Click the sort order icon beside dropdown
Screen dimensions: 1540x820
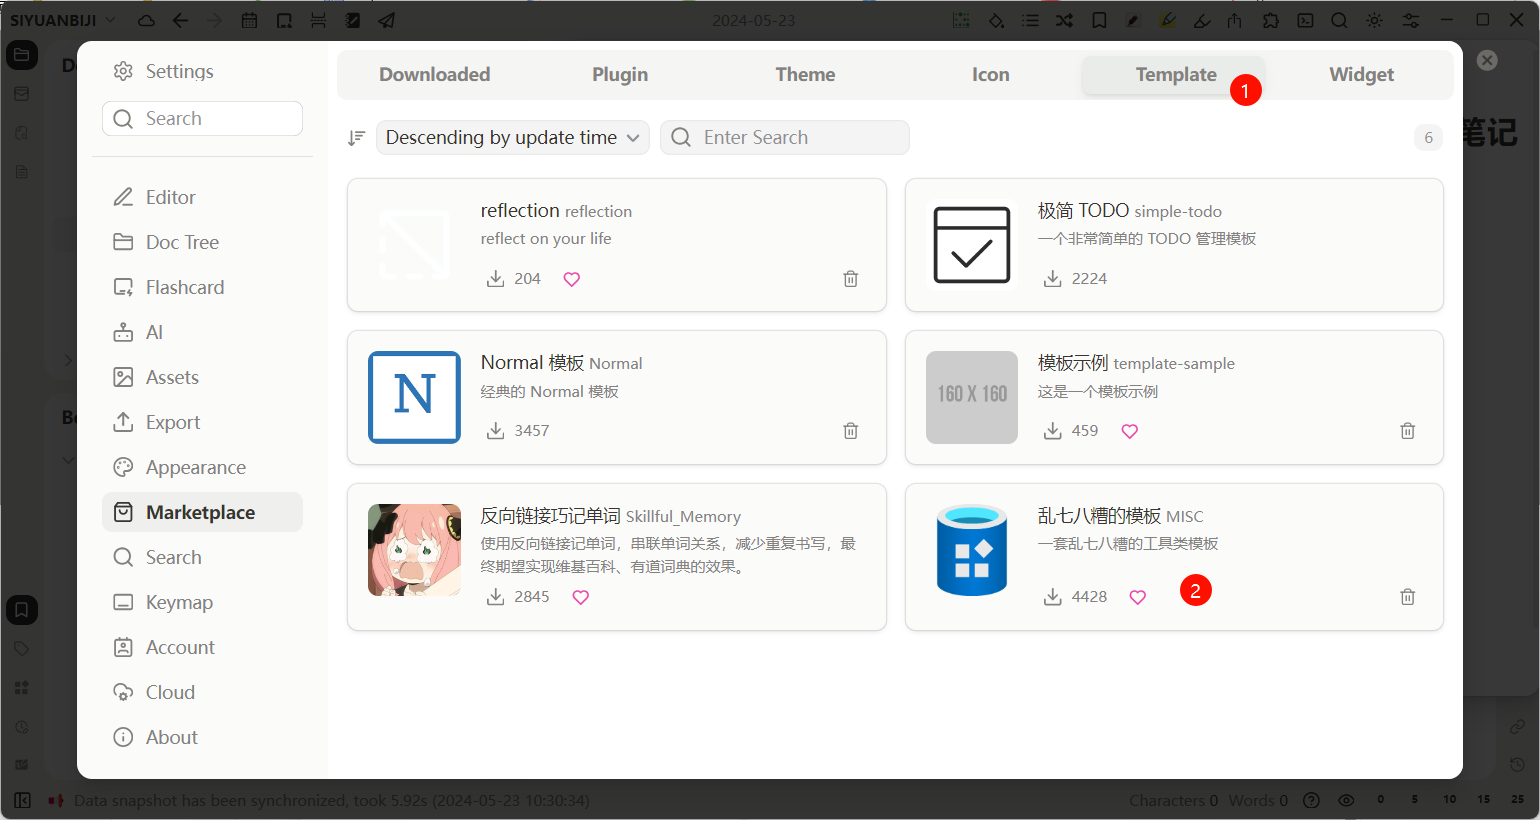click(x=356, y=138)
